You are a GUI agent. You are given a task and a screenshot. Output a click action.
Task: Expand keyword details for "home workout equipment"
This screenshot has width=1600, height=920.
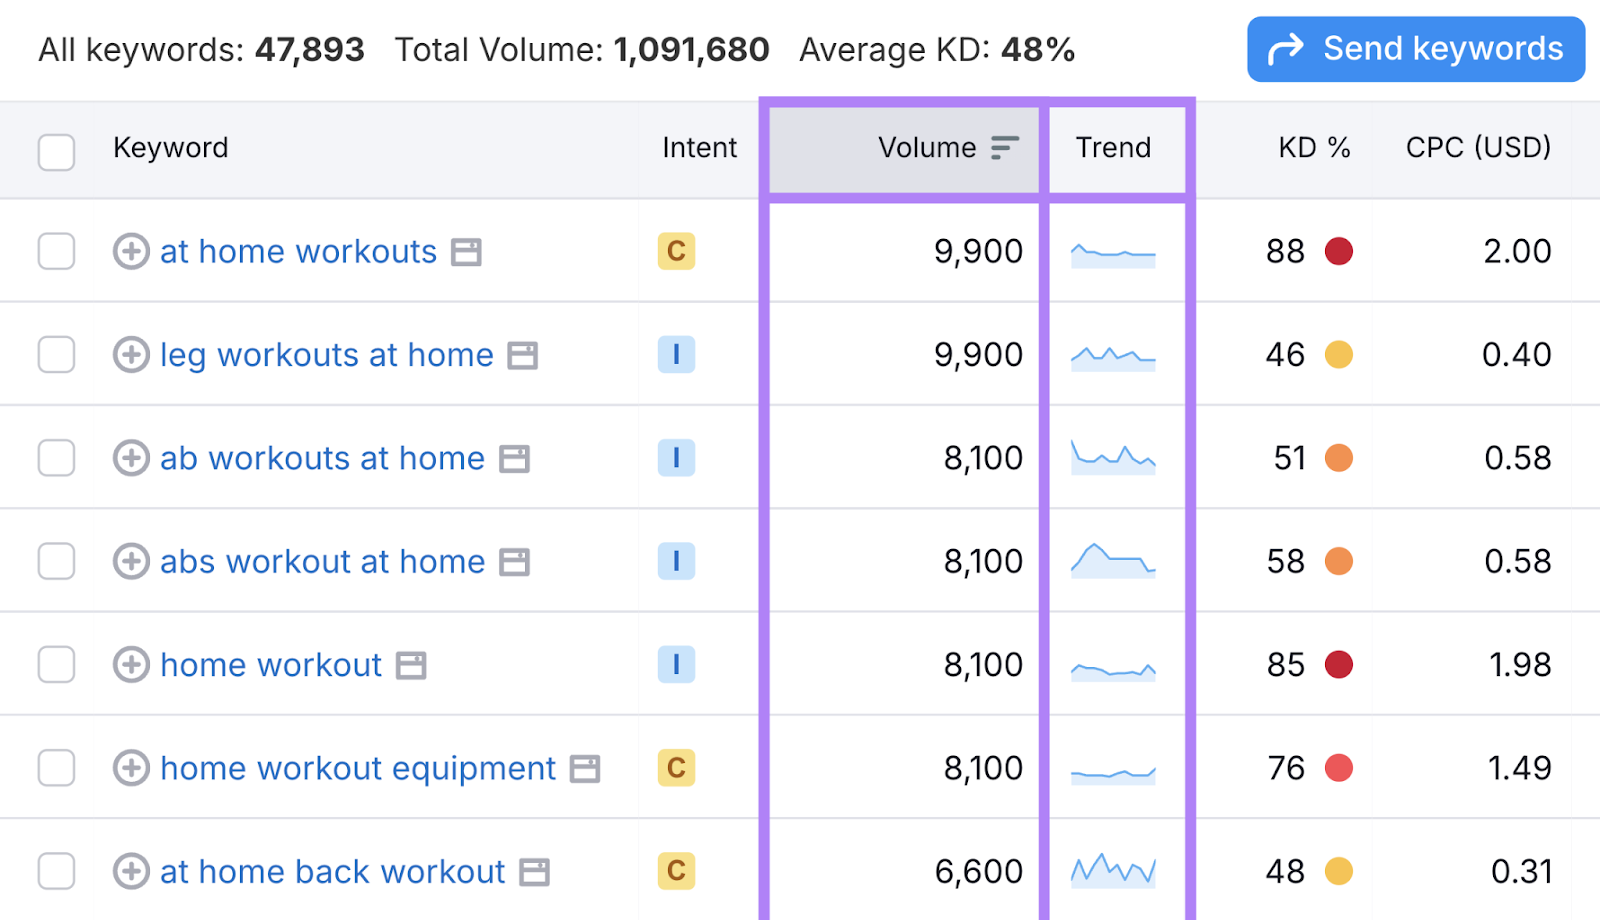point(130,767)
